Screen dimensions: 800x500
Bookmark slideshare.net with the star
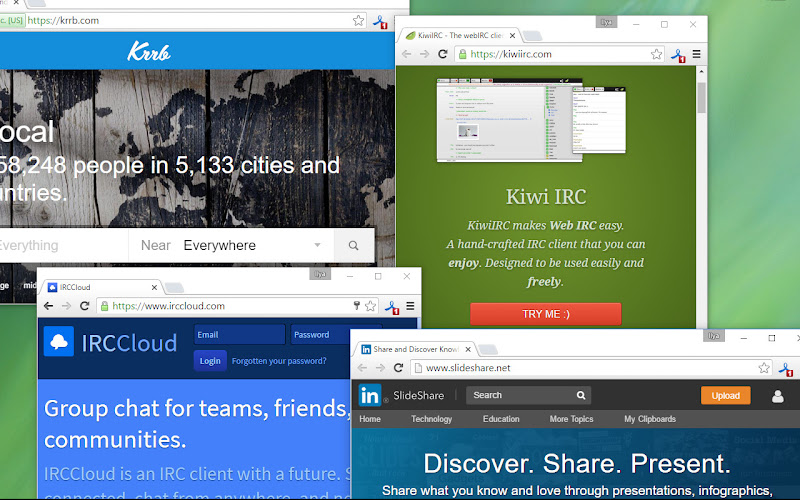coord(764,367)
